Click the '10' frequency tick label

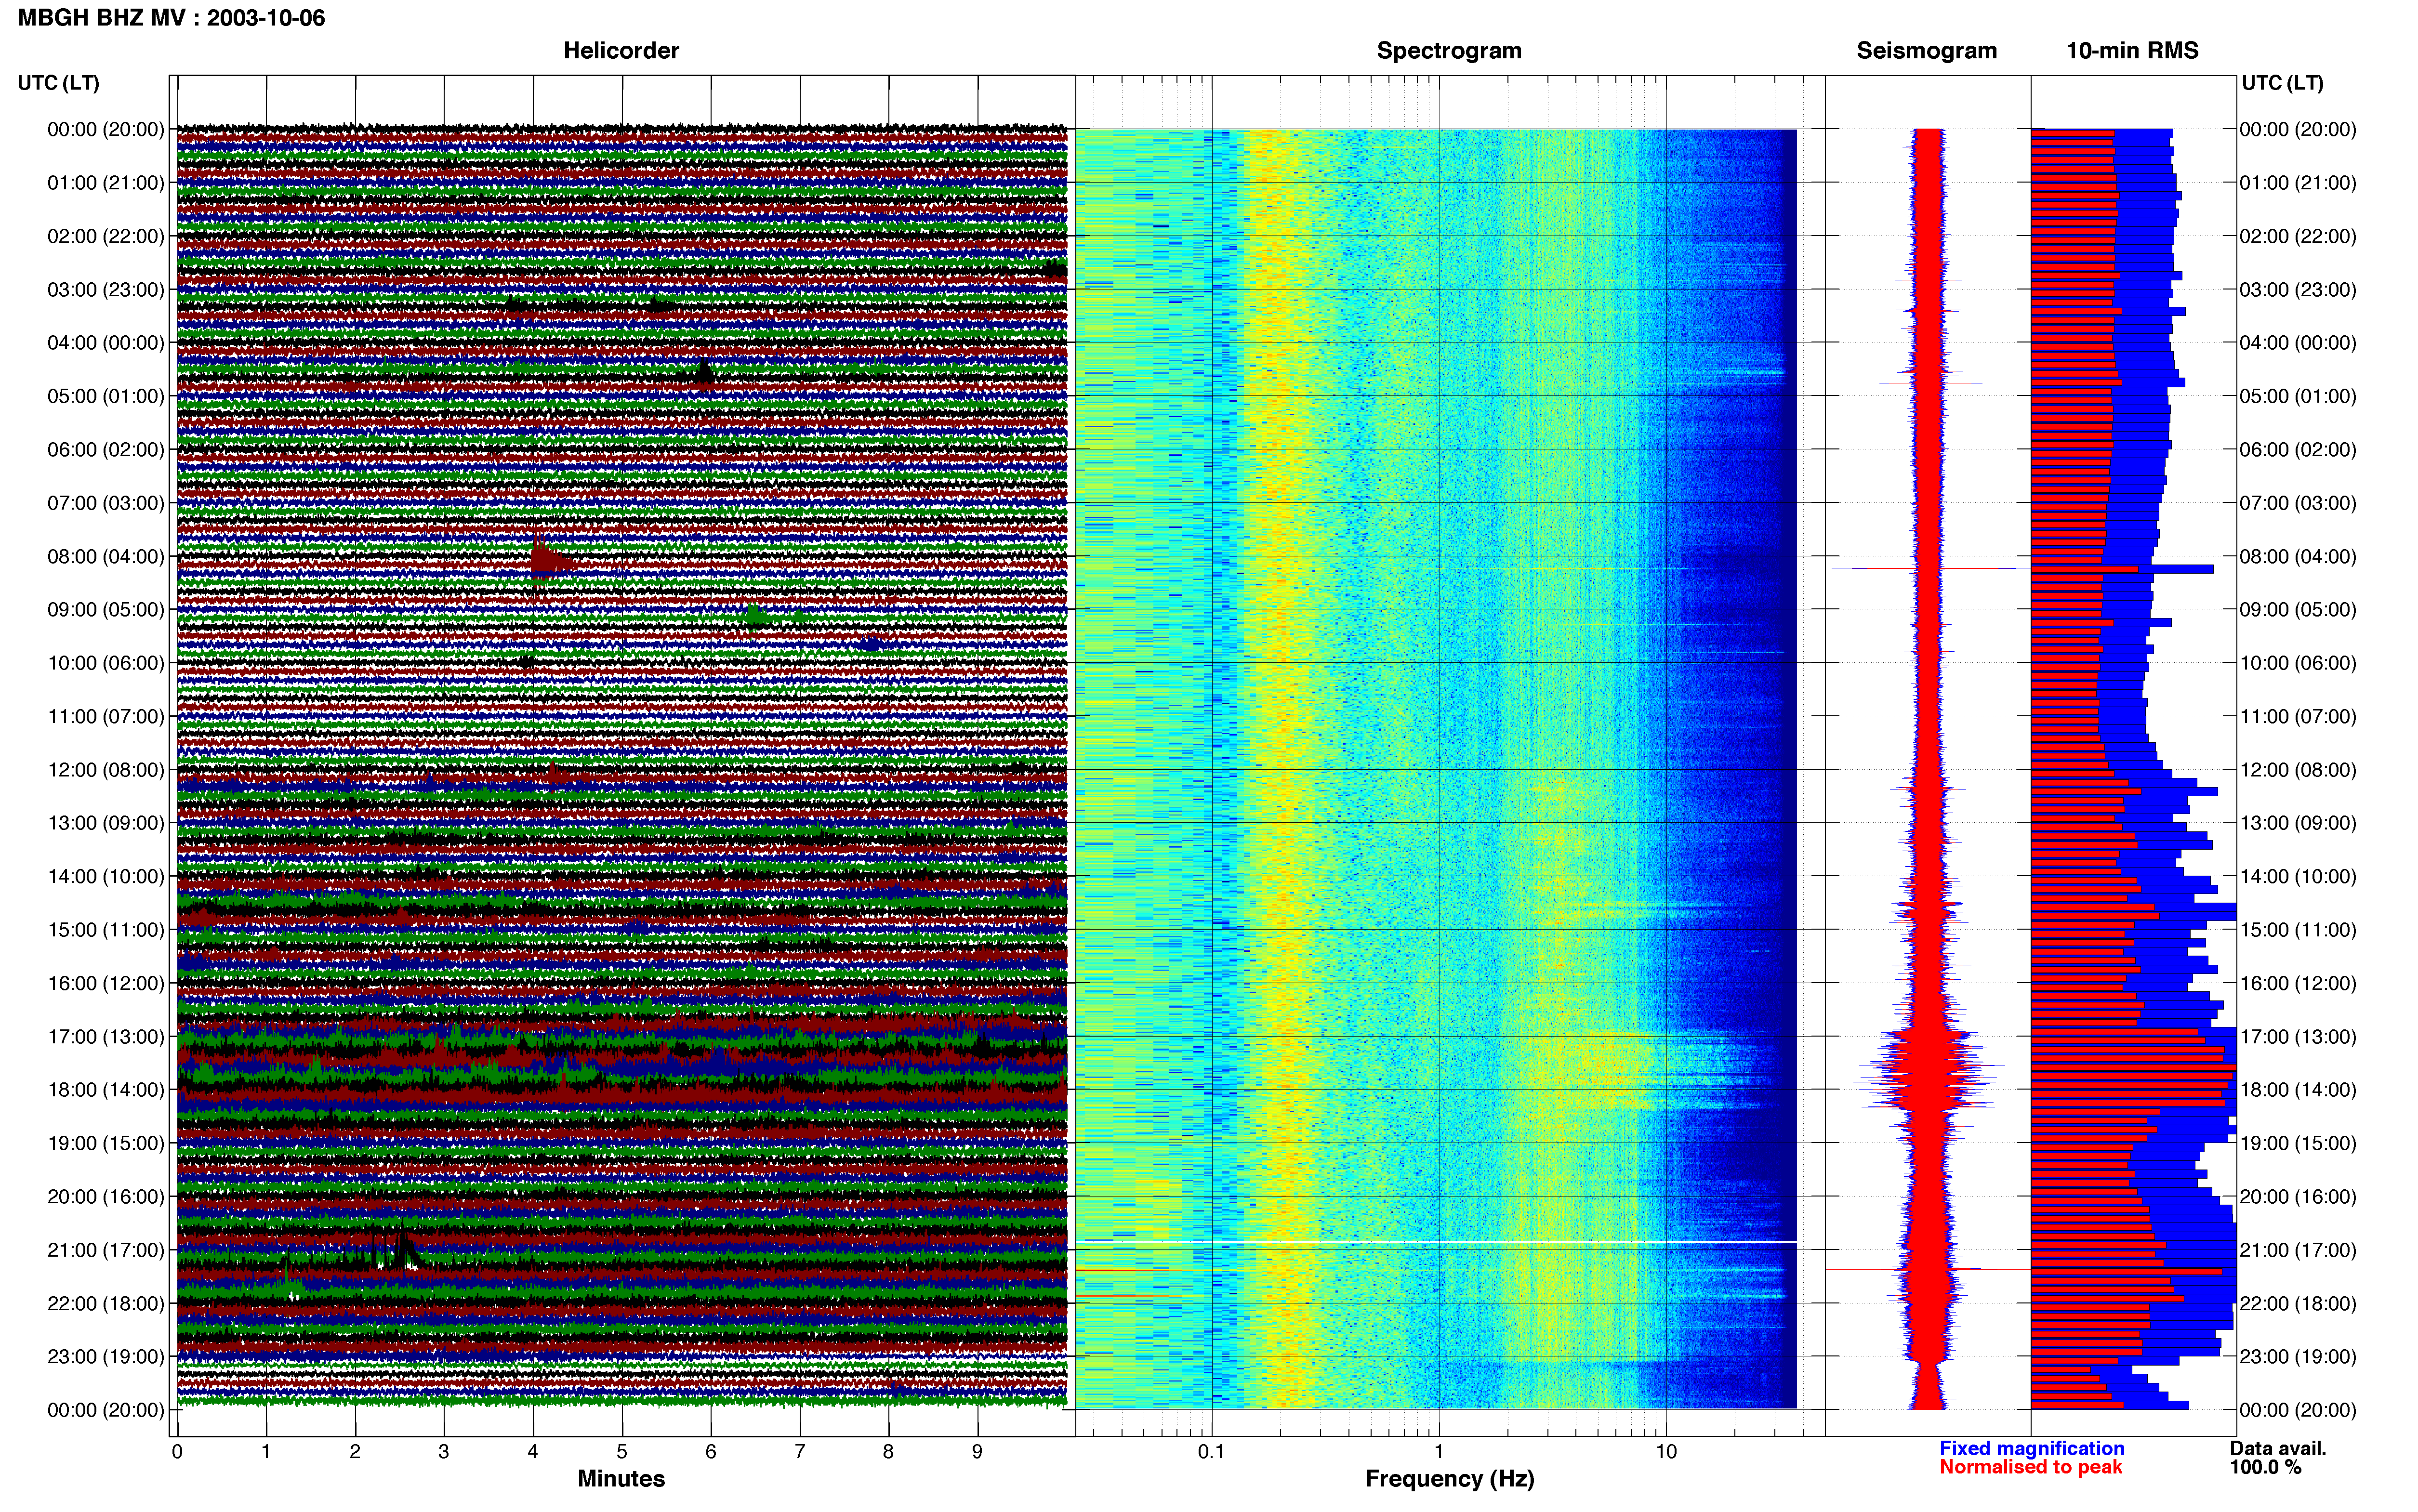[x=1666, y=1452]
